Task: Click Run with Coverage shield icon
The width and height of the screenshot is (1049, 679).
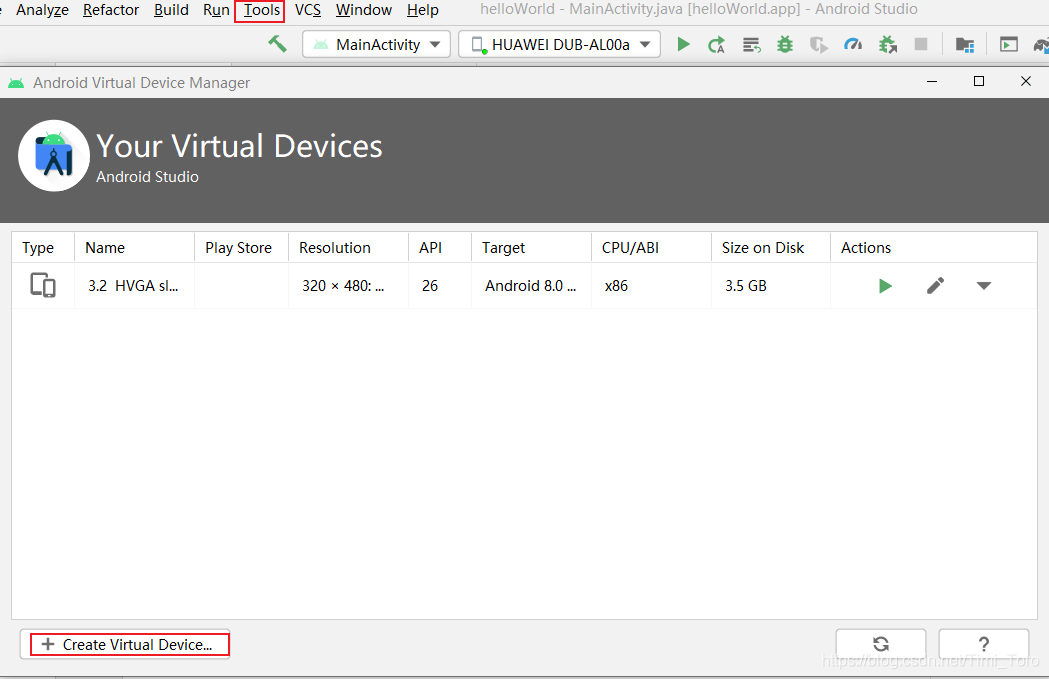Action: 818,45
